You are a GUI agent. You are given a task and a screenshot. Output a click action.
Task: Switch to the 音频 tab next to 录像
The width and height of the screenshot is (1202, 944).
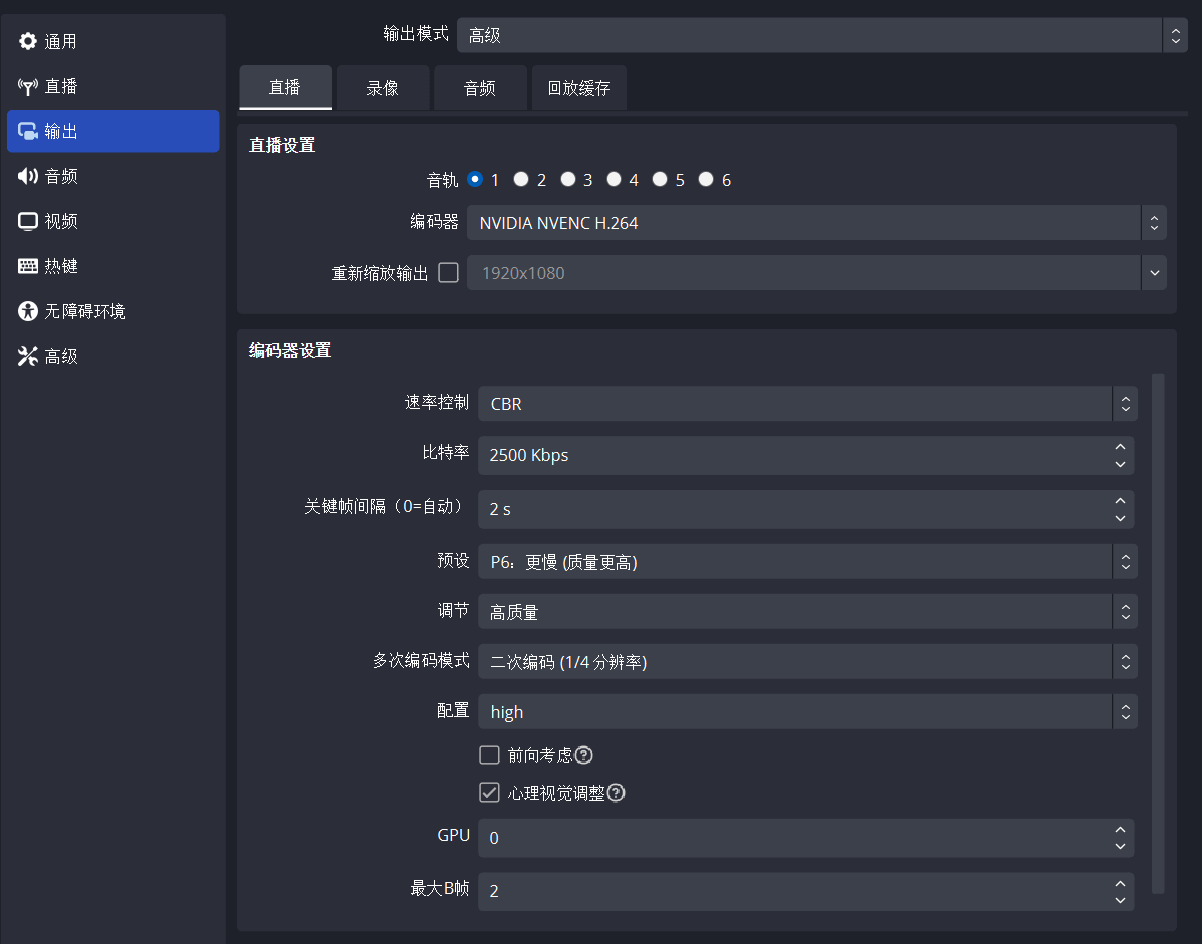tap(480, 87)
